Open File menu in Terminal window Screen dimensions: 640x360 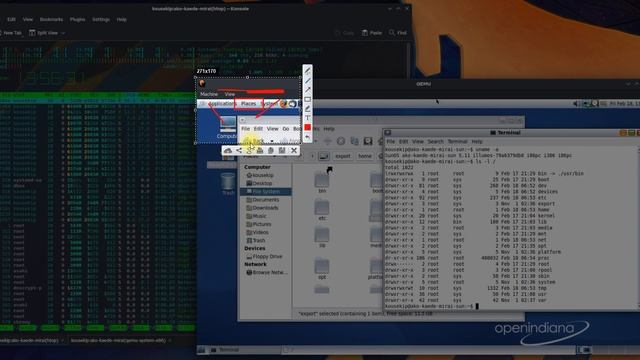pos(391,141)
